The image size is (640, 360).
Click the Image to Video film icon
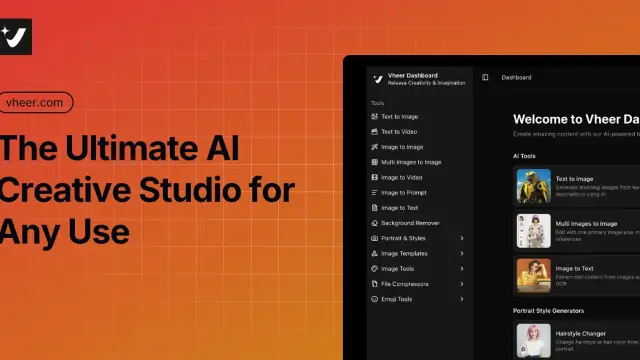click(x=374, y=177)
